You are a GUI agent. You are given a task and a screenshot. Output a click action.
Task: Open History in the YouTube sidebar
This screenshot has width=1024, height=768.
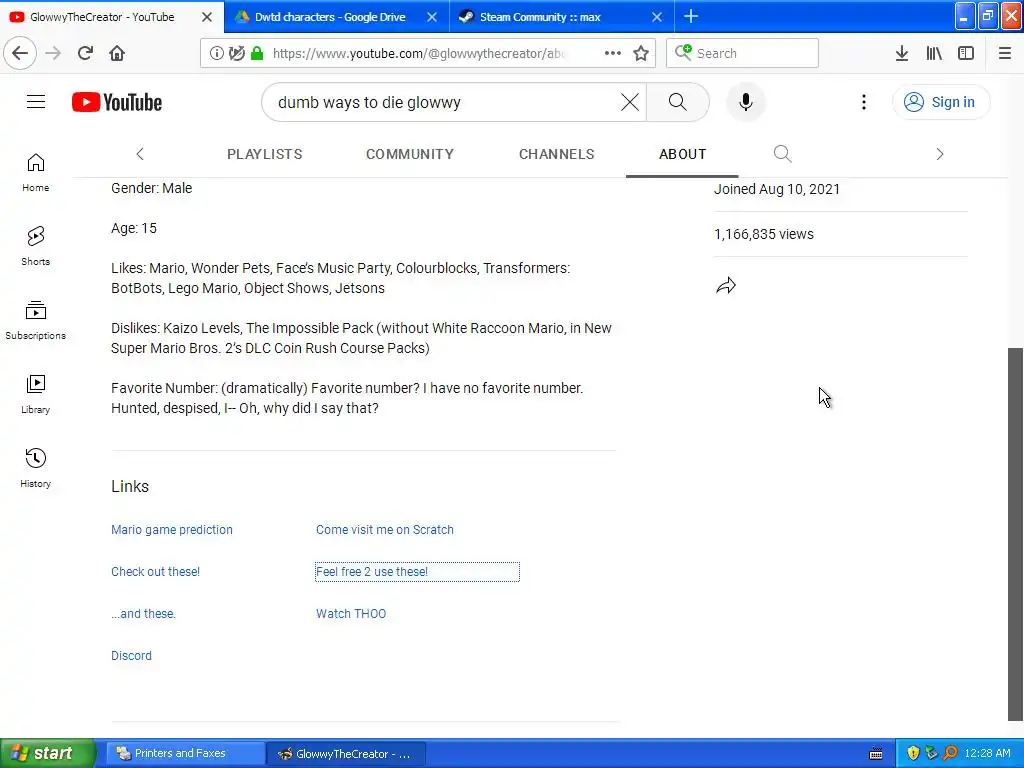tap(35, 468)
